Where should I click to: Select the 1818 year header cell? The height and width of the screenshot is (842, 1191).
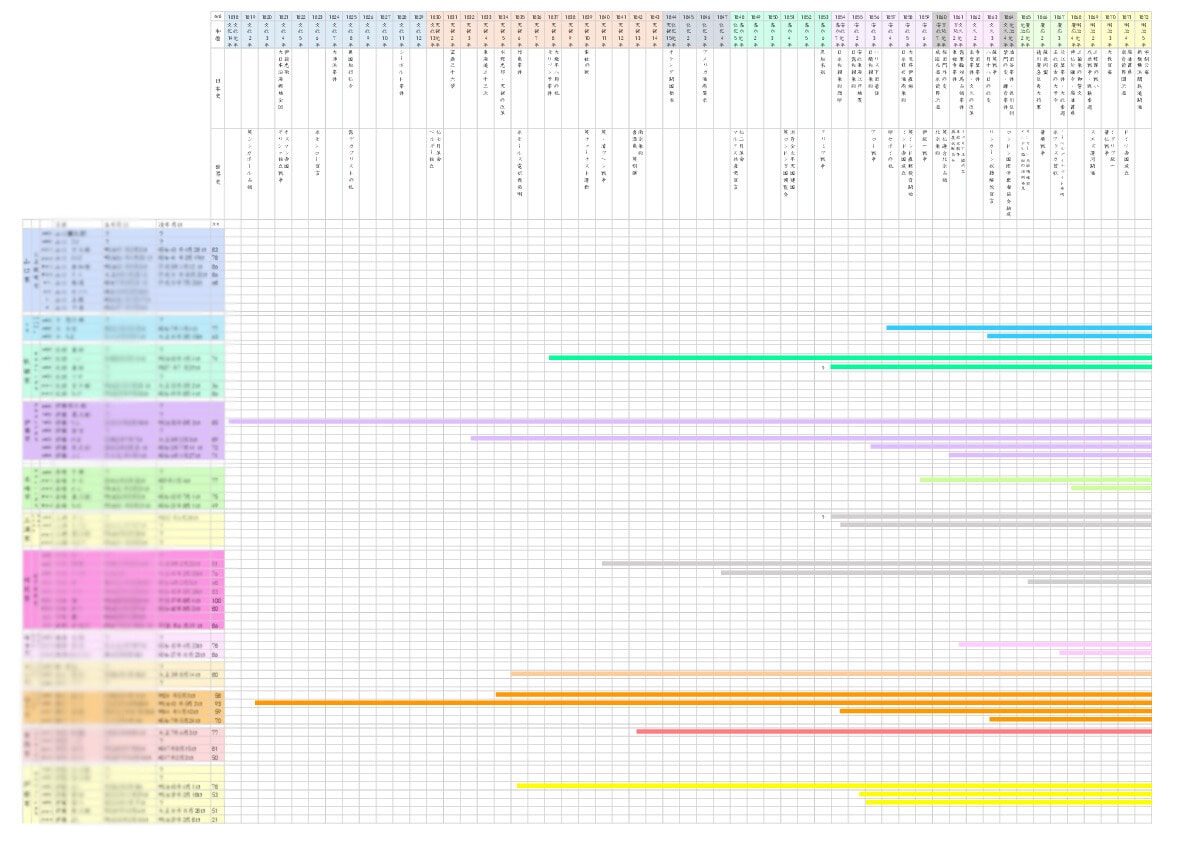(x=233, y=16)
